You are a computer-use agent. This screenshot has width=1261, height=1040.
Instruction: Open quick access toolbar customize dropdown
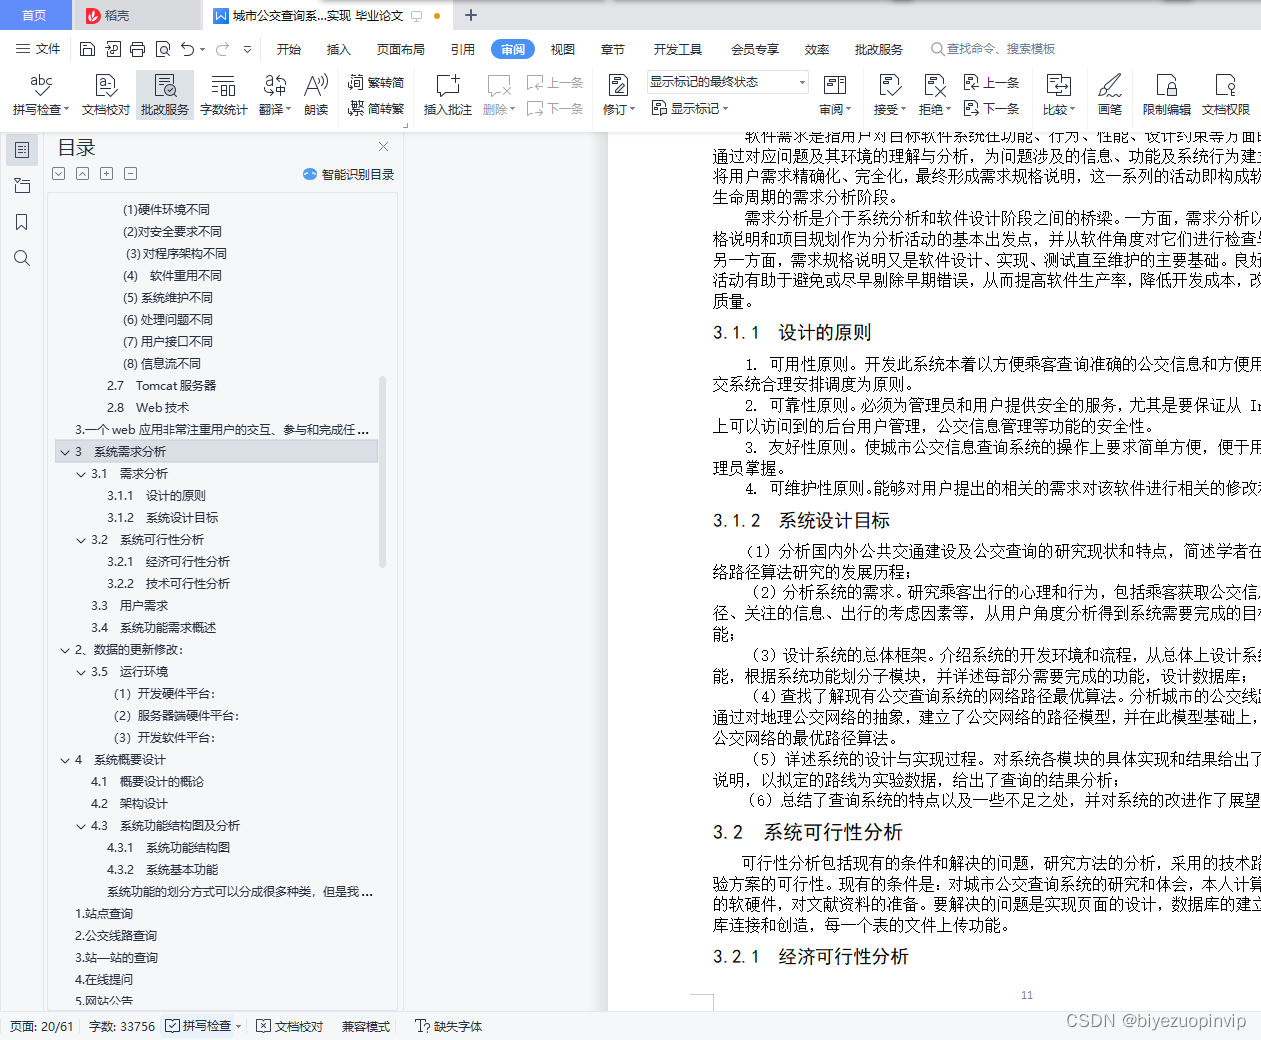click(x=247, y=49)
